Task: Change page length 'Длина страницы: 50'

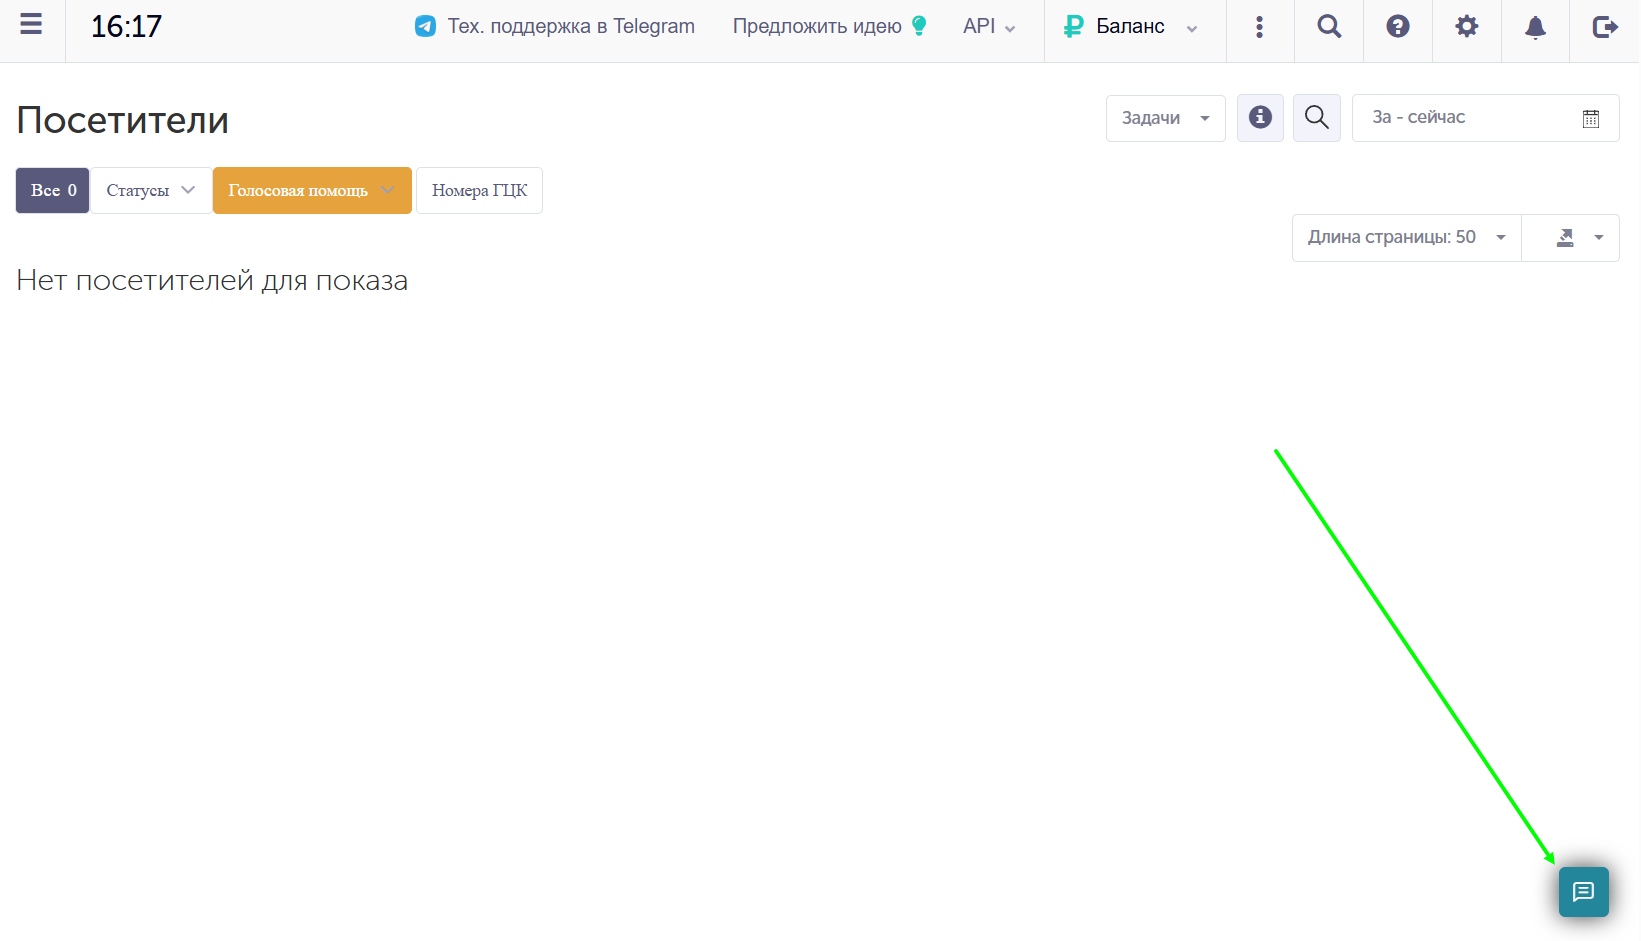Action: [1406, 238]
